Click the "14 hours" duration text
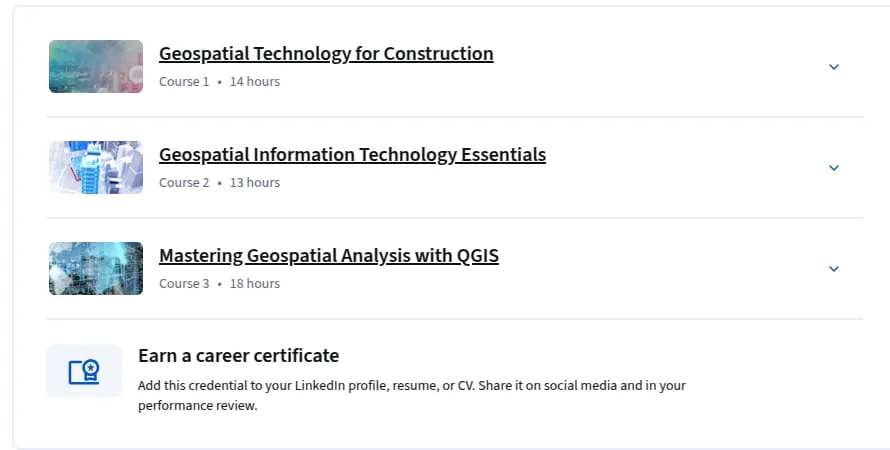 [x=254, y=82]
